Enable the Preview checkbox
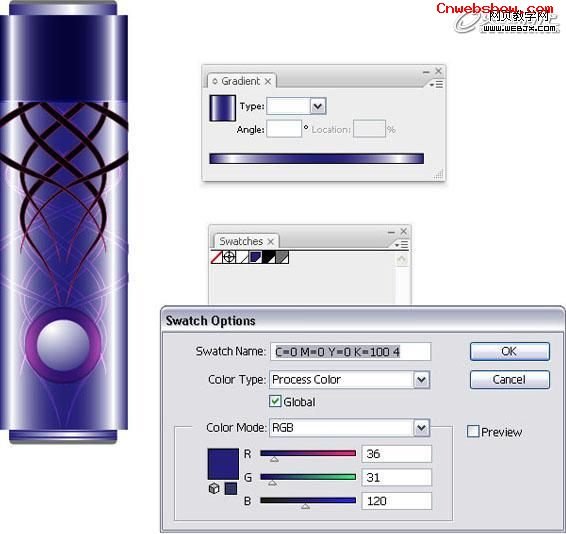 473,431
